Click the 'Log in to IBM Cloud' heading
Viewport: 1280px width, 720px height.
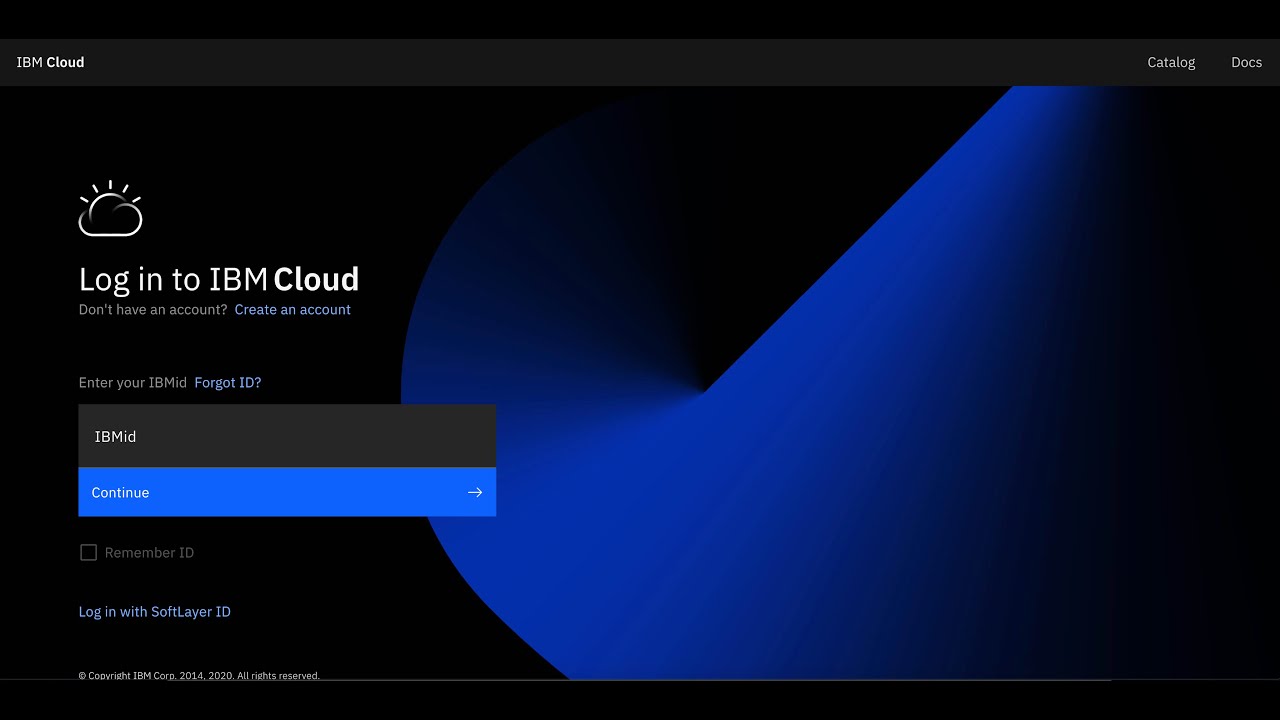[x=219, y=279]
